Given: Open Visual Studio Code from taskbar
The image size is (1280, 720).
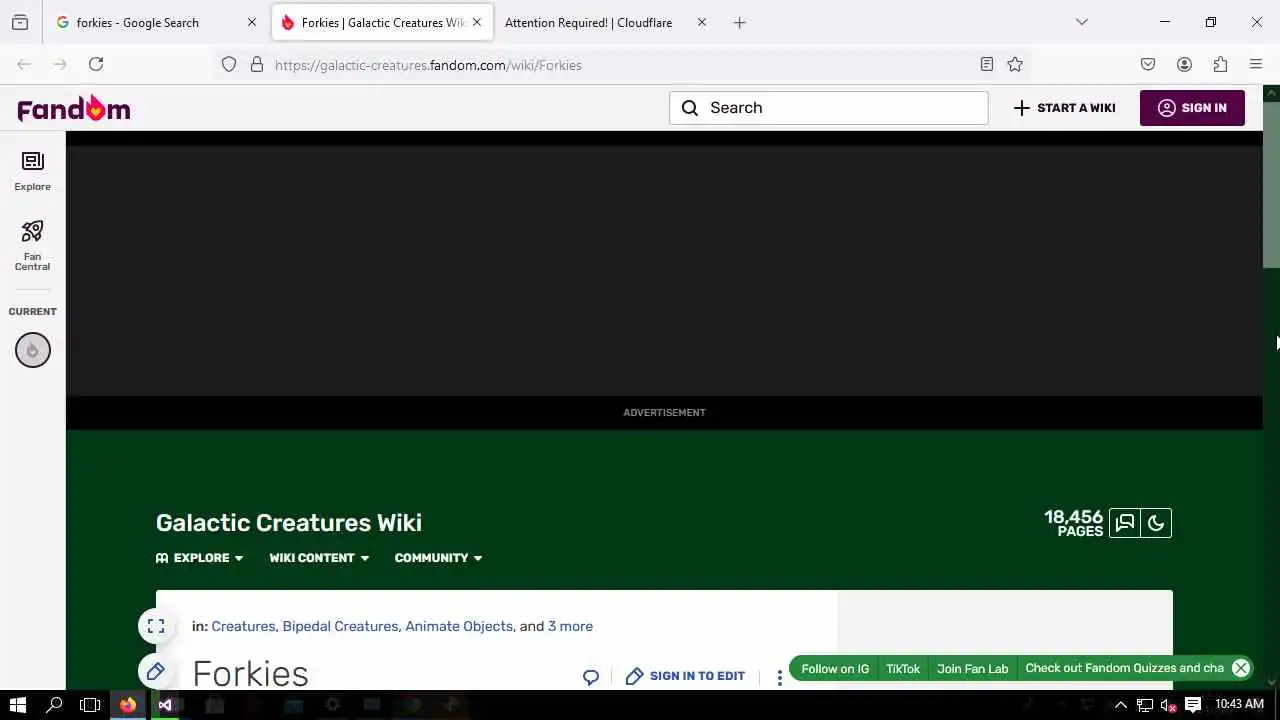Looking at the screenshot, I should 165,705.
